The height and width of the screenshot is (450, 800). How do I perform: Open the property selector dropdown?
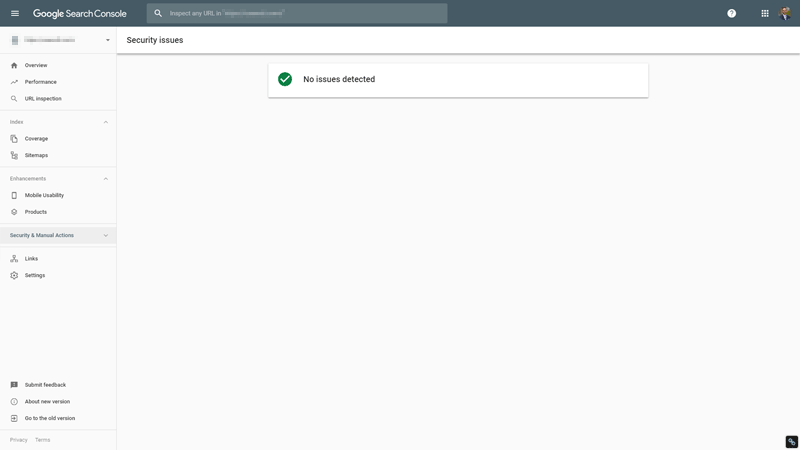click(x=107, y=40)
